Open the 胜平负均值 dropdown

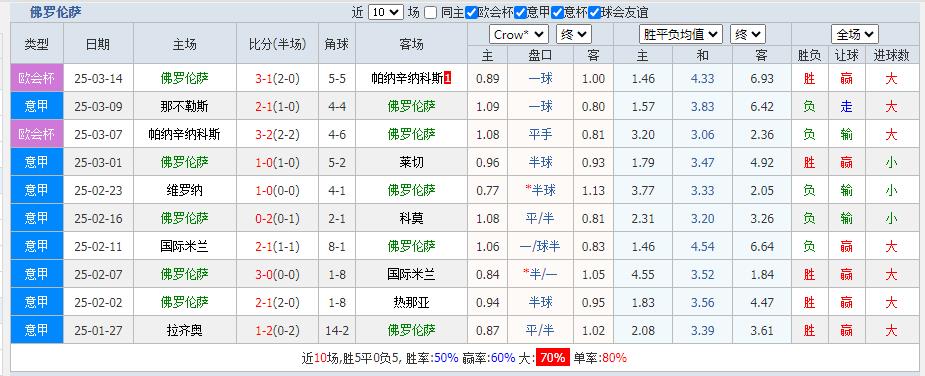(681, 34)
